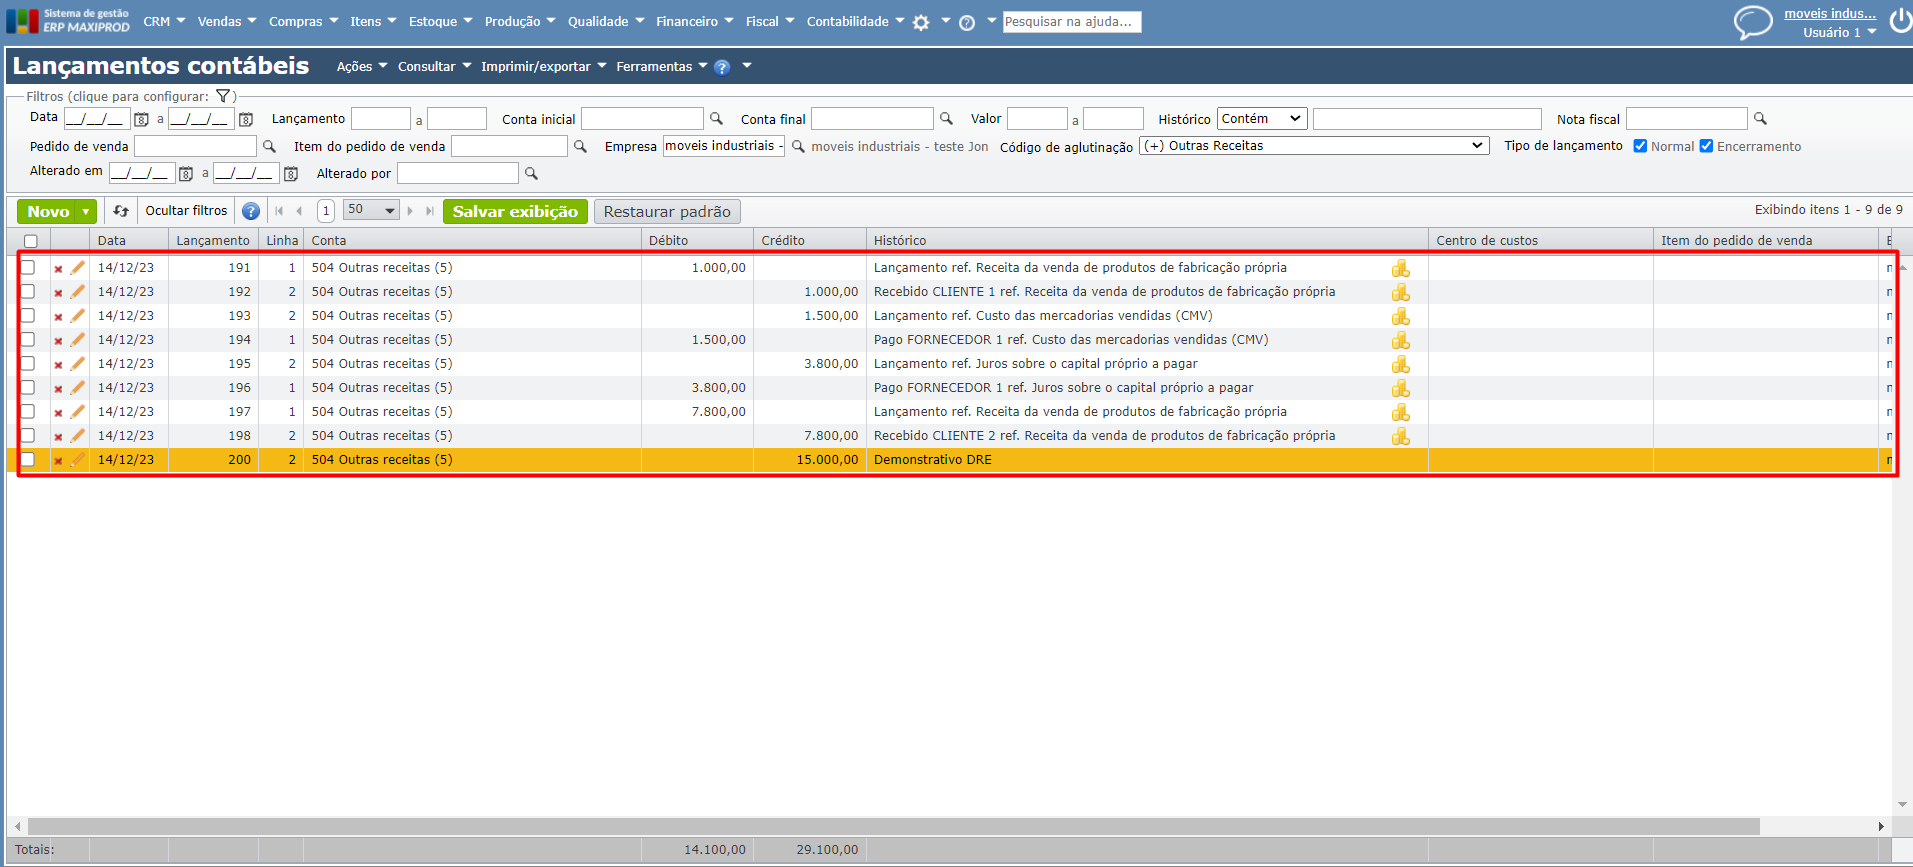Viewport: 1913px width, 867px height.
Task: Open the Financeiro menu
Action: 694,22
